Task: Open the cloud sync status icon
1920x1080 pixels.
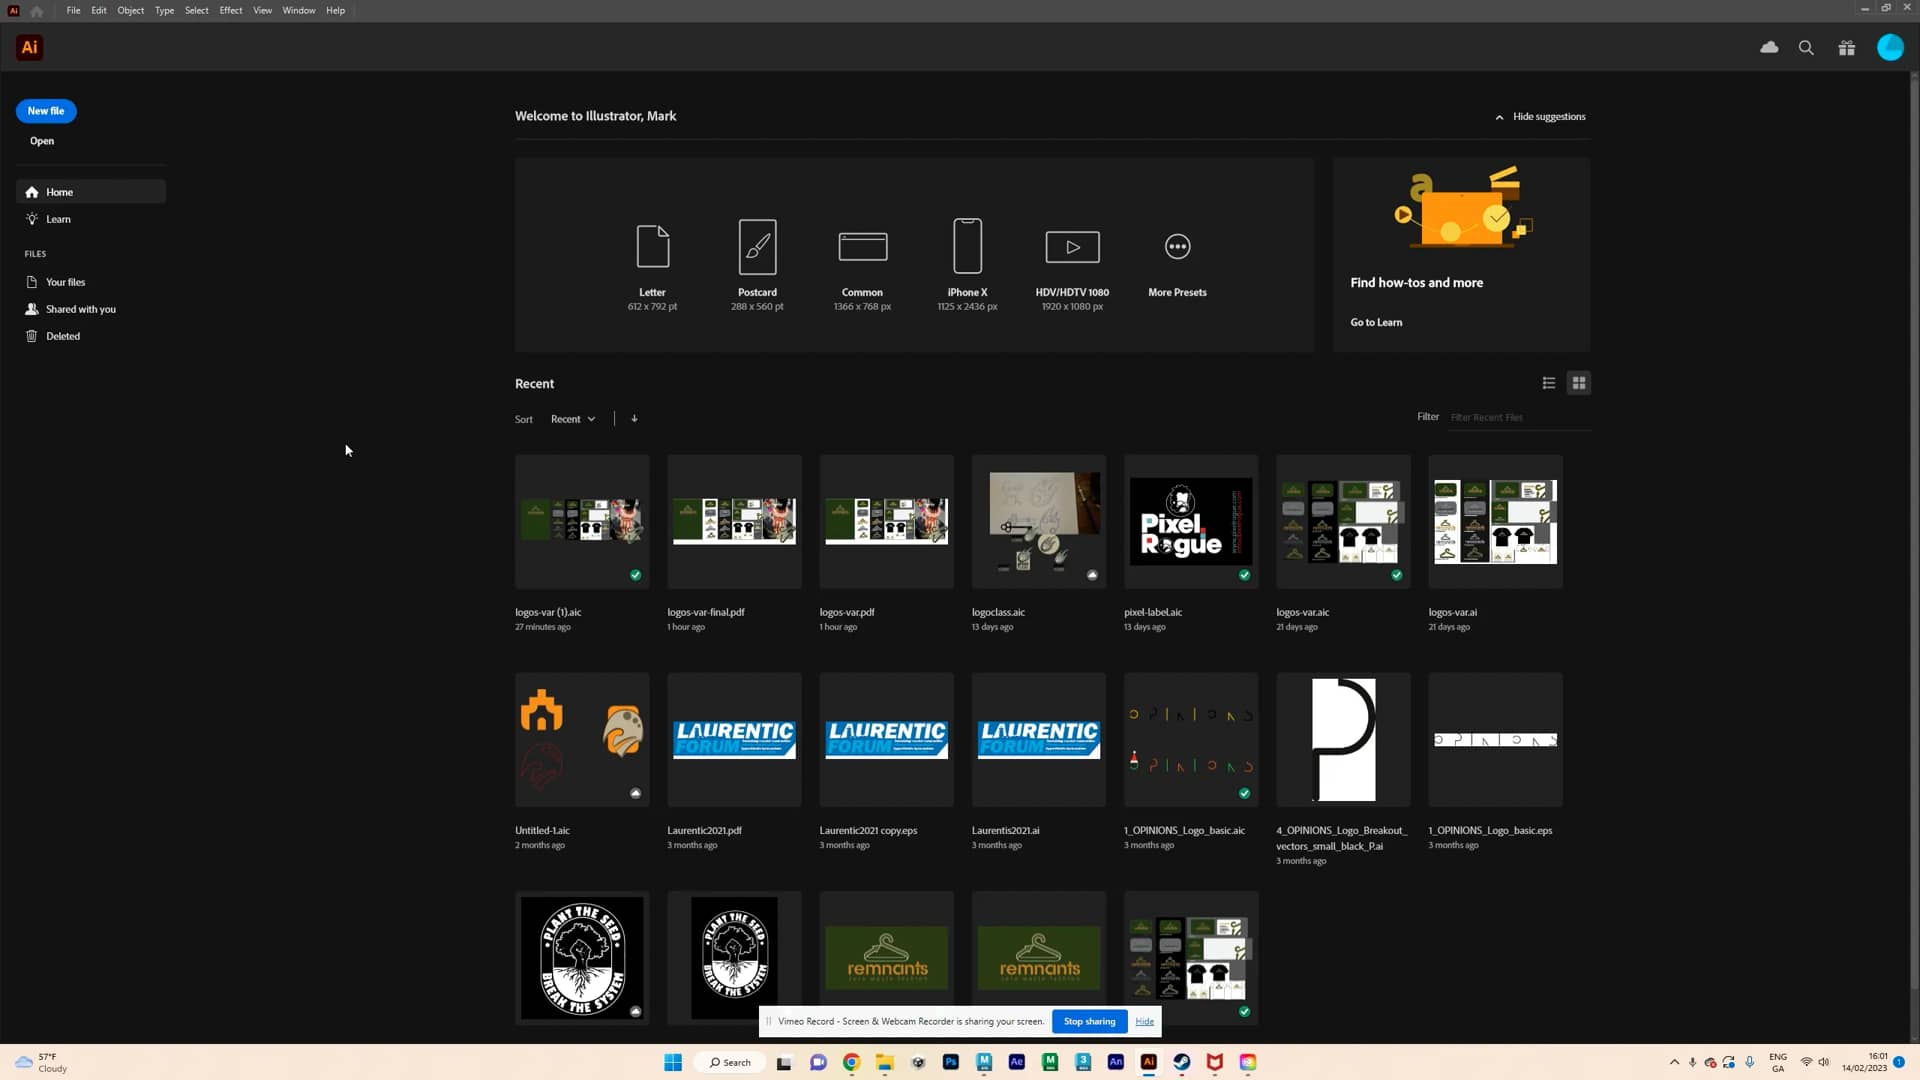Action: pyautogui.click(x=1769, y=47)
